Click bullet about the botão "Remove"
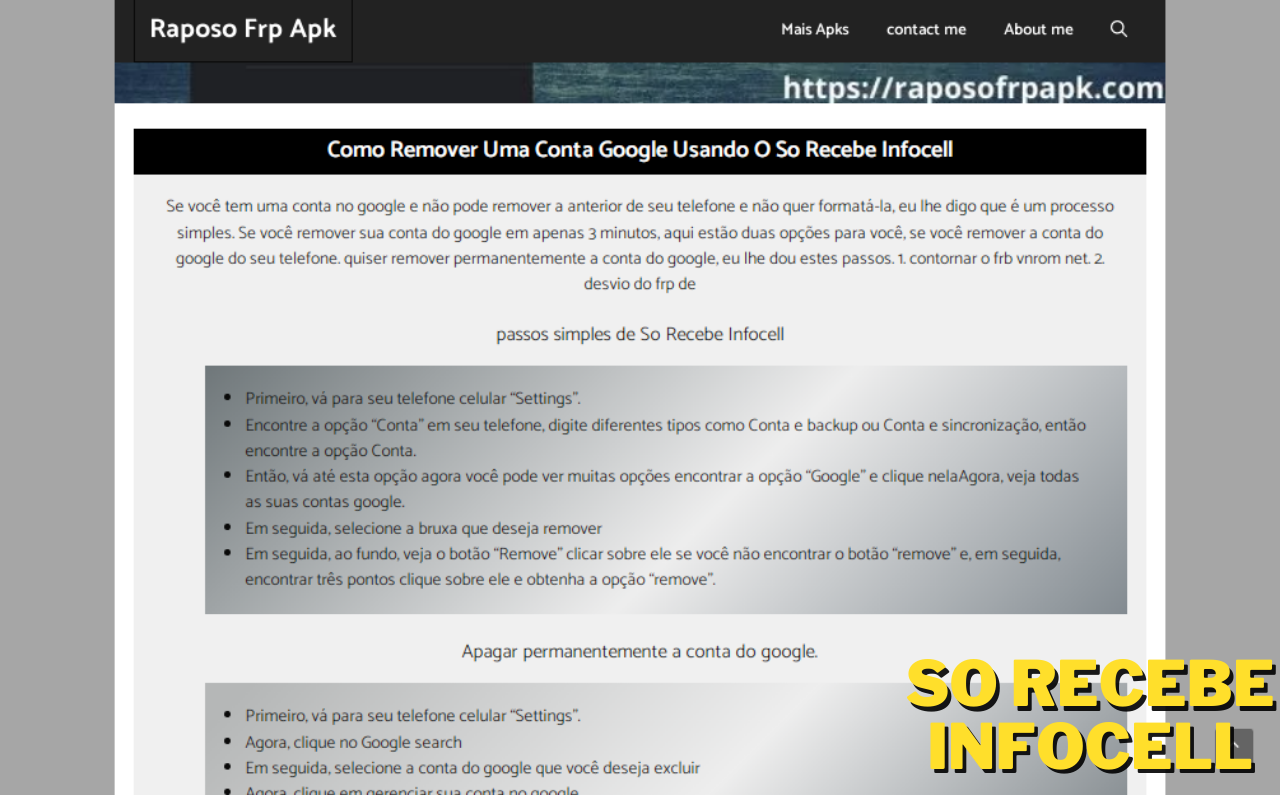Screen dimensions: 1280x800 click(653, 566)
